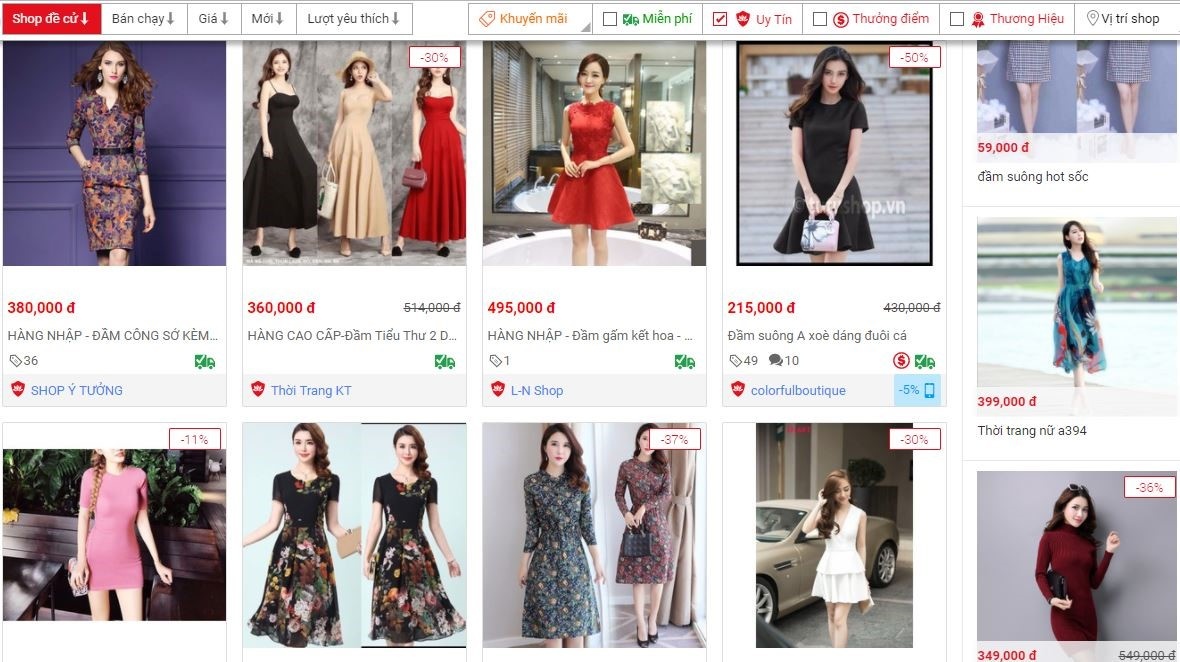Open the red lace dress product thumbnail
Screen dimensions: 1180x662
595,153
